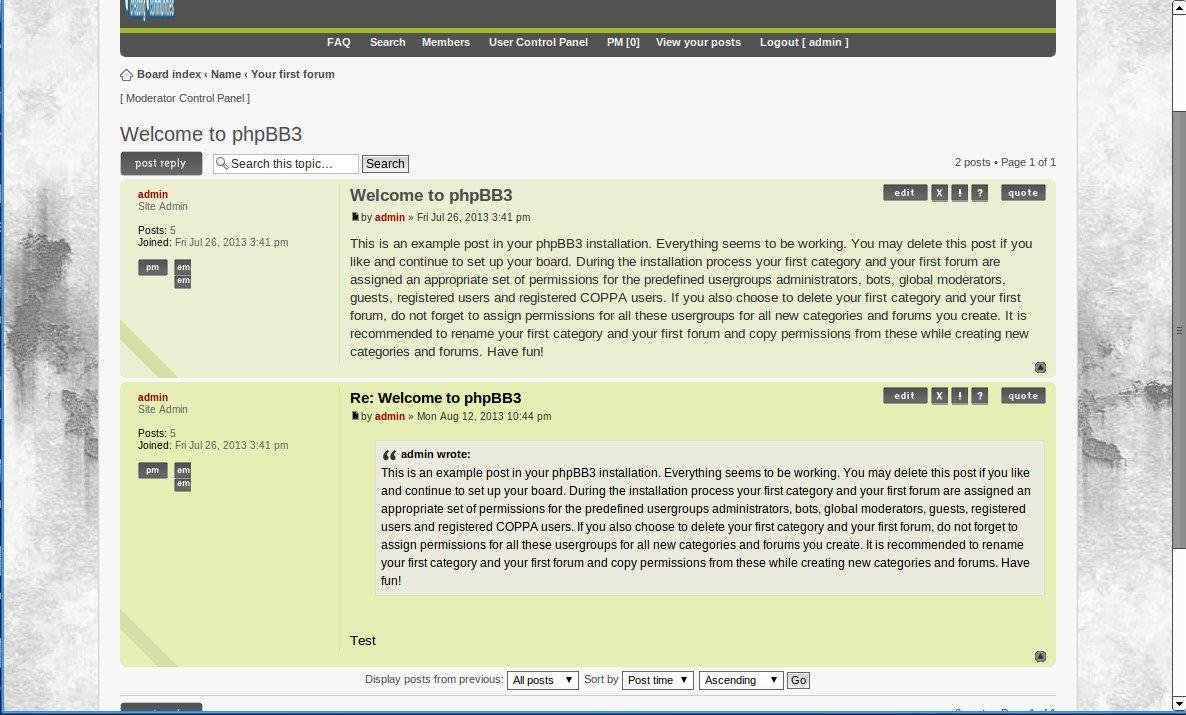Click the permalink icon beside the first post date
Image resolution: width=1186 pixels, height=715 pixels.
[x=354, y=216]
